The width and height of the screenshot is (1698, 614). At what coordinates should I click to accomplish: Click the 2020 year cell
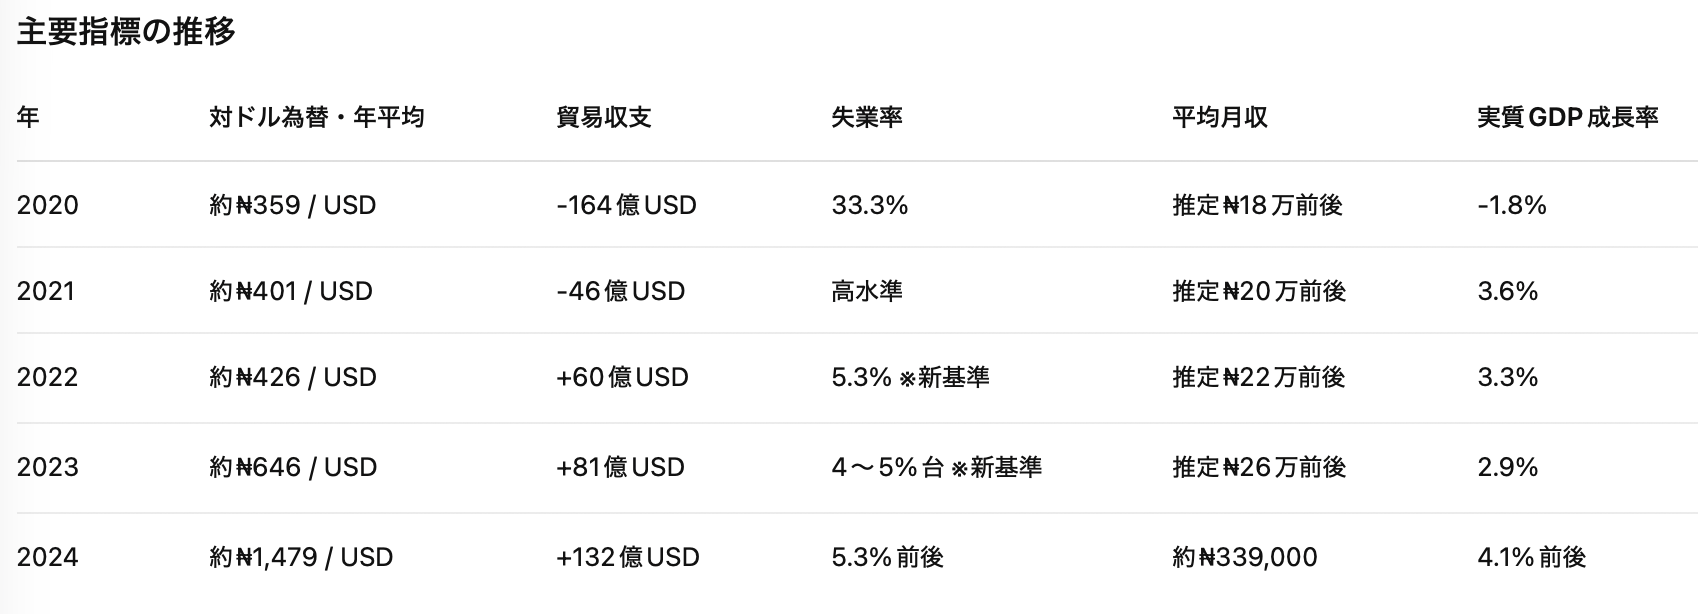tap(47, 205)
